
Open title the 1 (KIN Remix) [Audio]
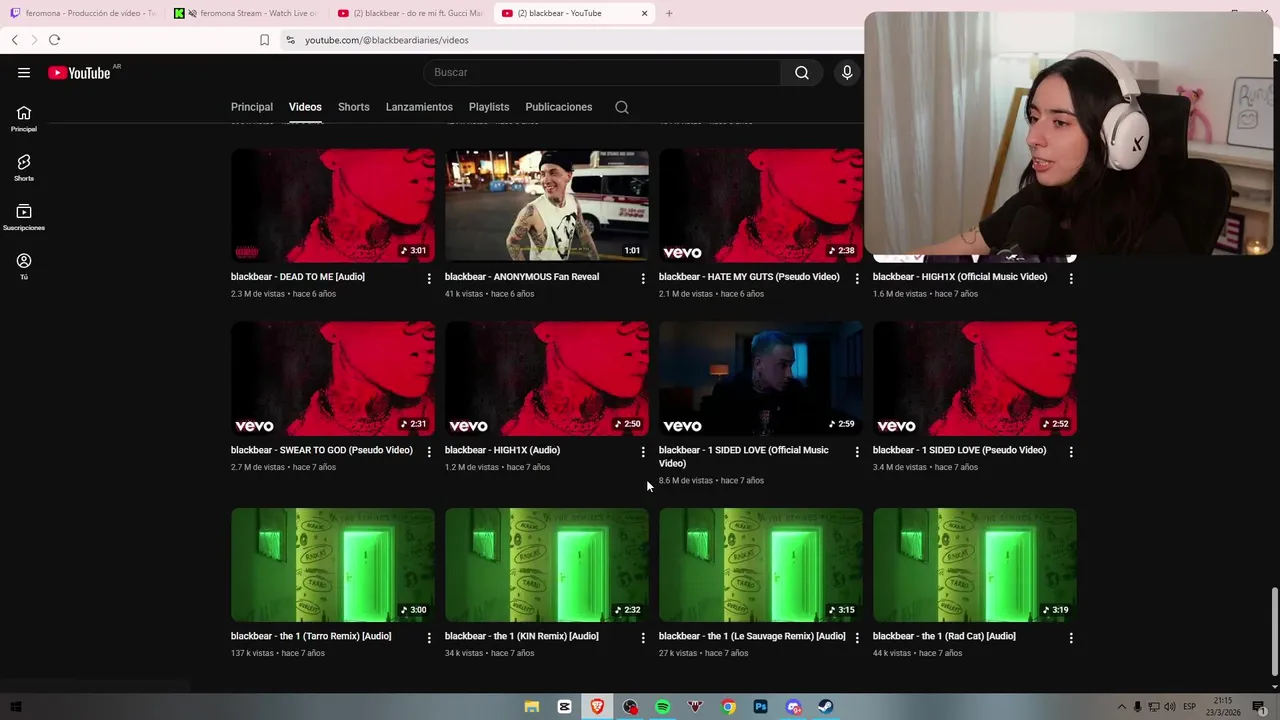(x=522, y=636)
